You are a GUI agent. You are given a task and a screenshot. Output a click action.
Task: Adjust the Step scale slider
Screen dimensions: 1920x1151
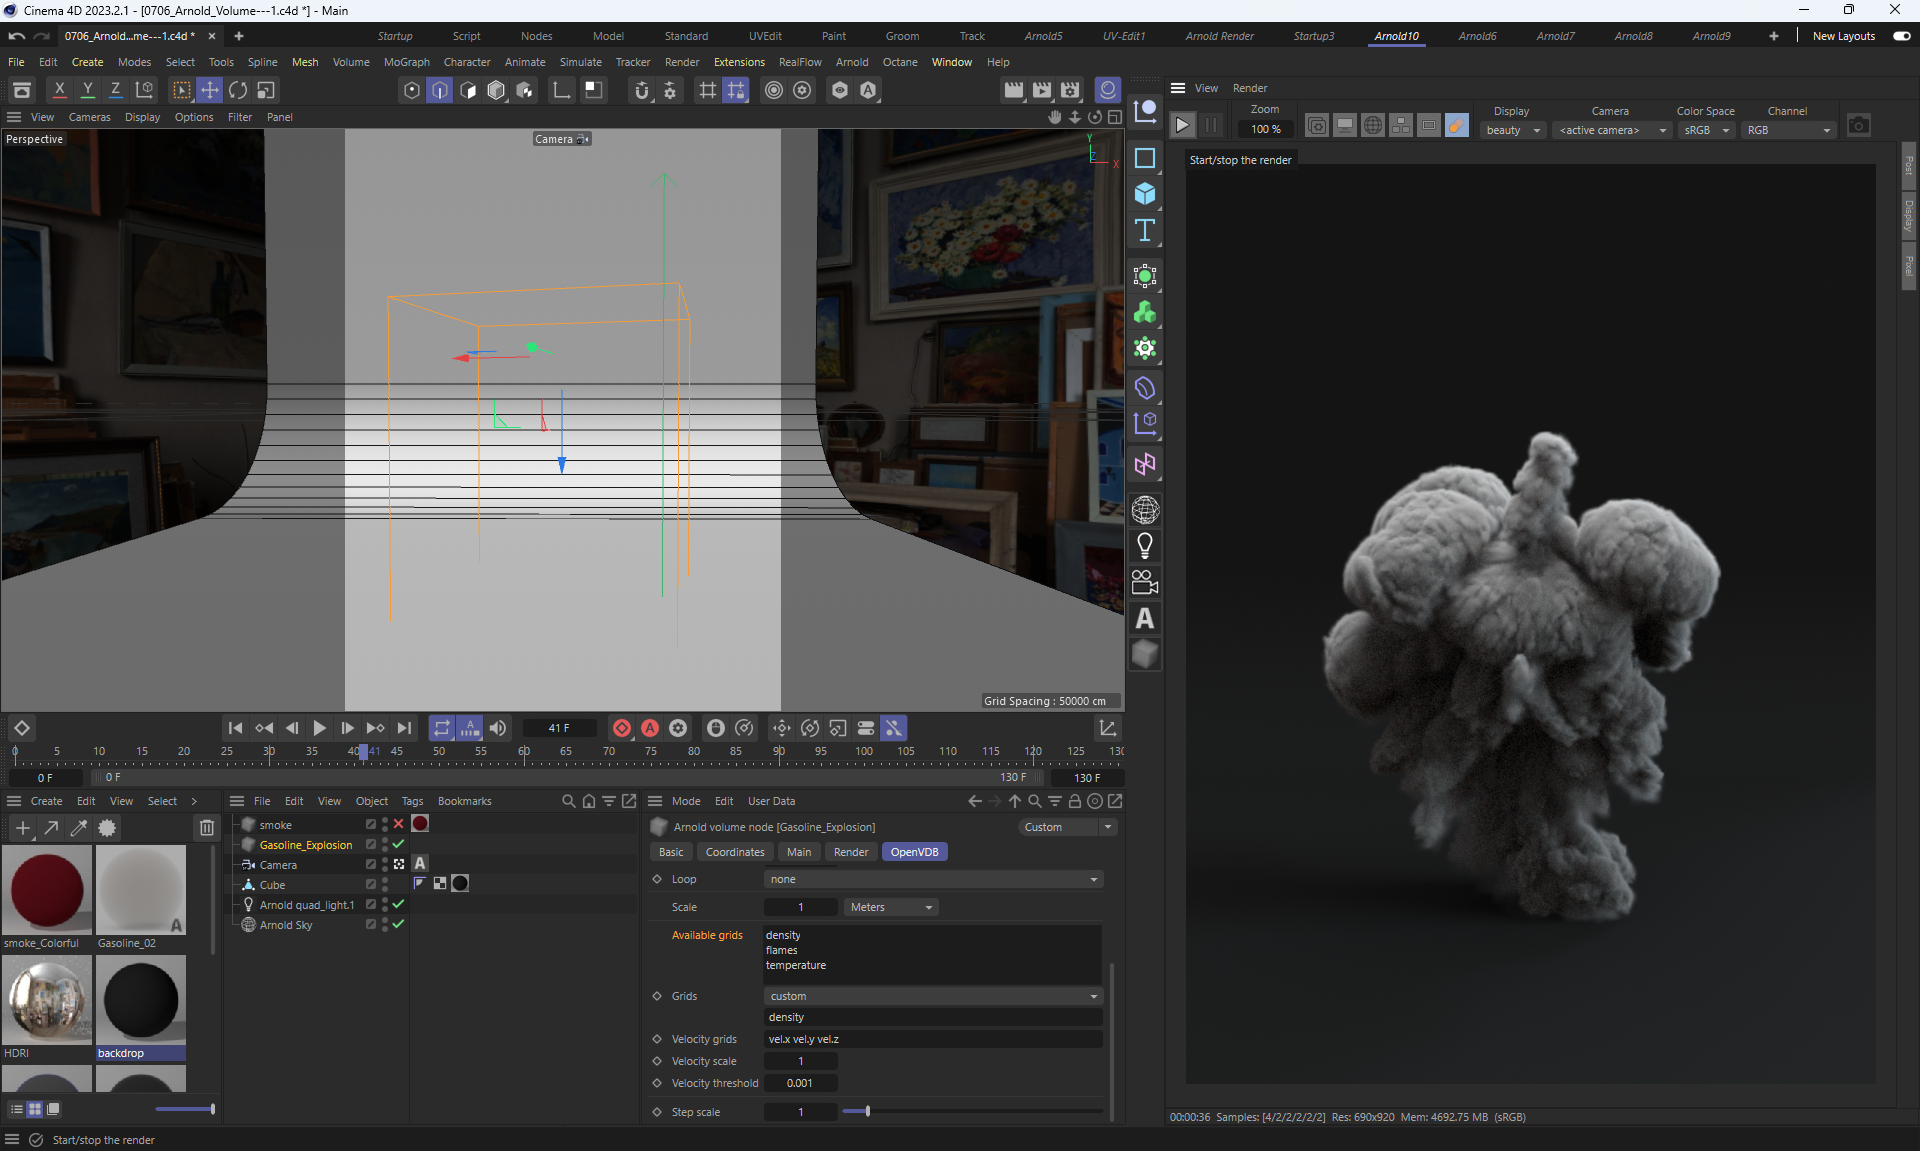click(x=867, y=1111)
